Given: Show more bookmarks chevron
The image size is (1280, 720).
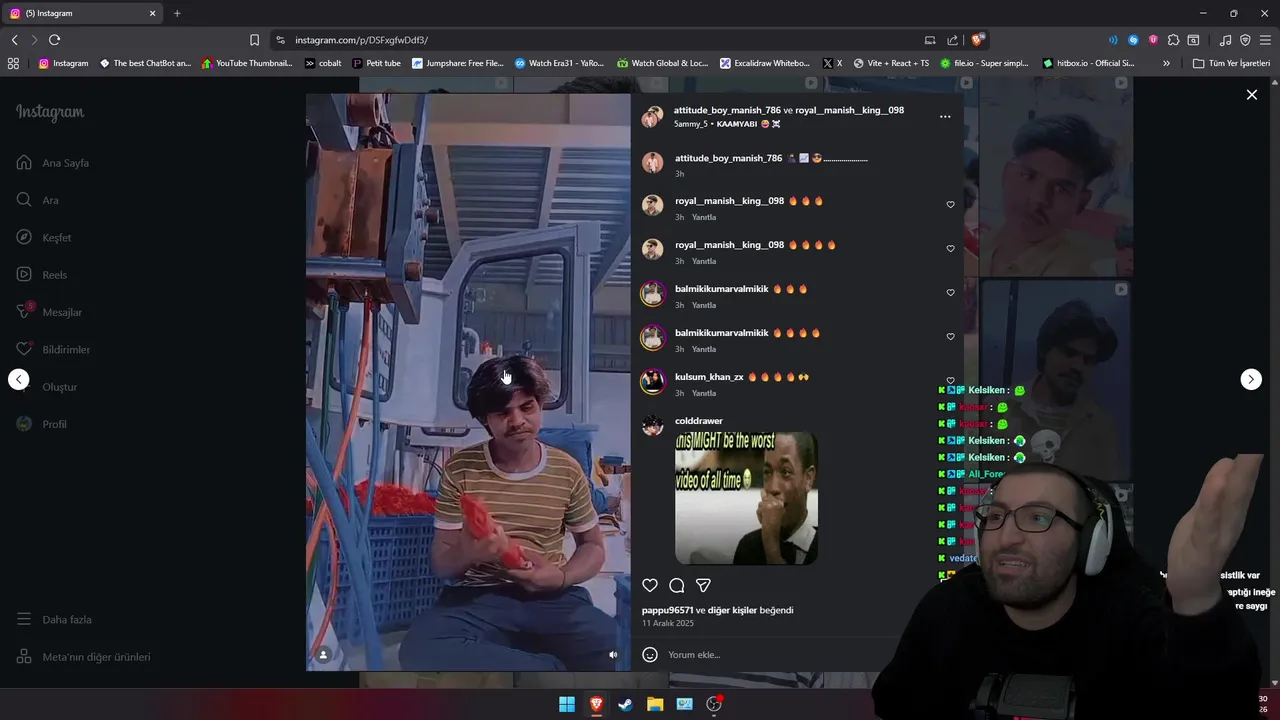Looking at the screenshot, I should [x=1166, y=63].
